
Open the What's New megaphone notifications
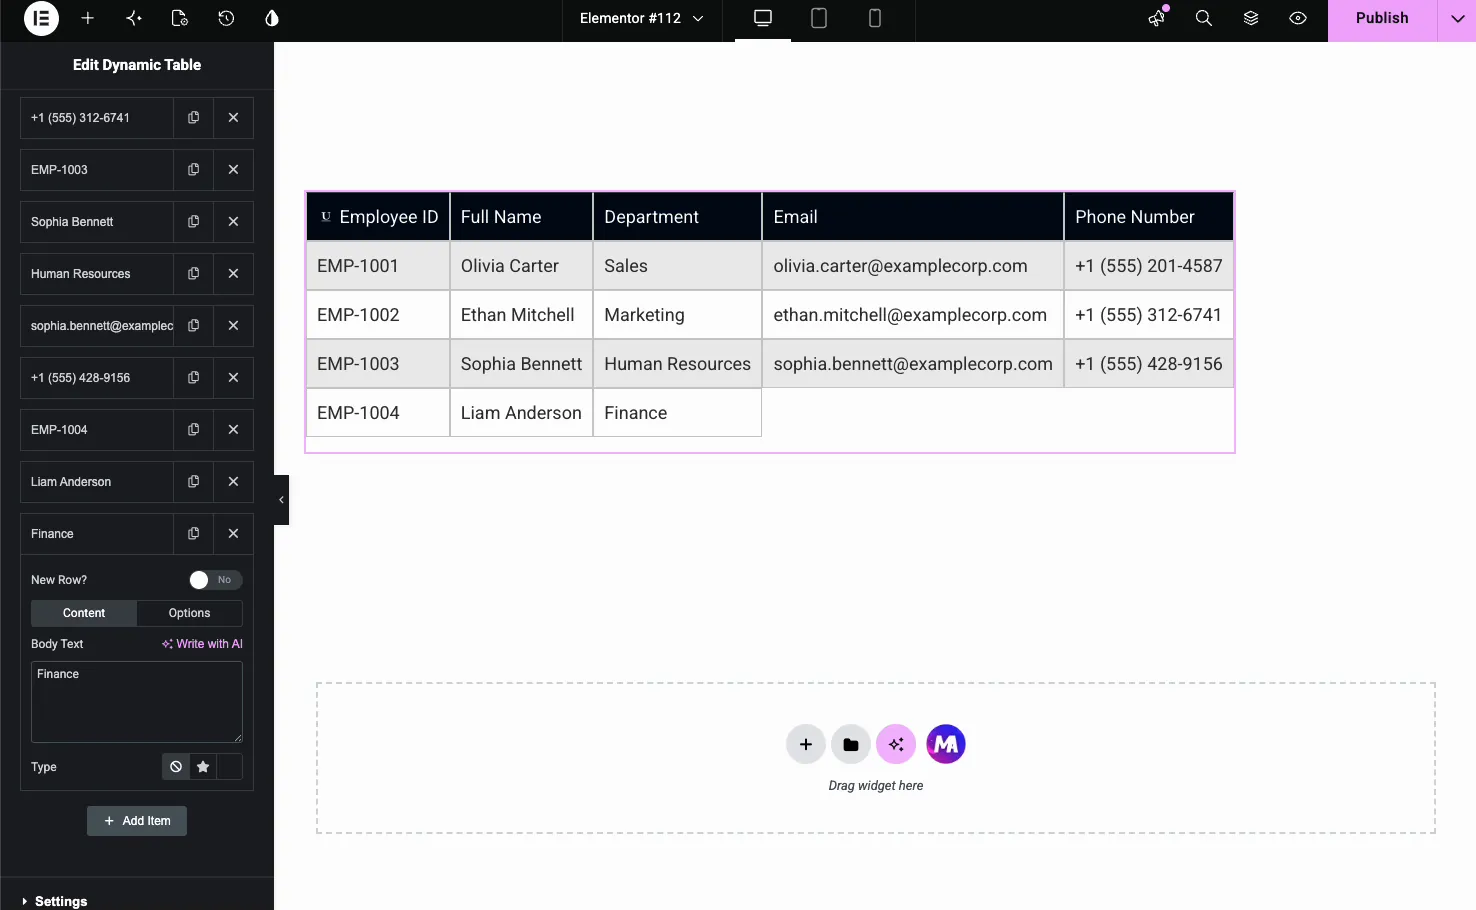1157,18
